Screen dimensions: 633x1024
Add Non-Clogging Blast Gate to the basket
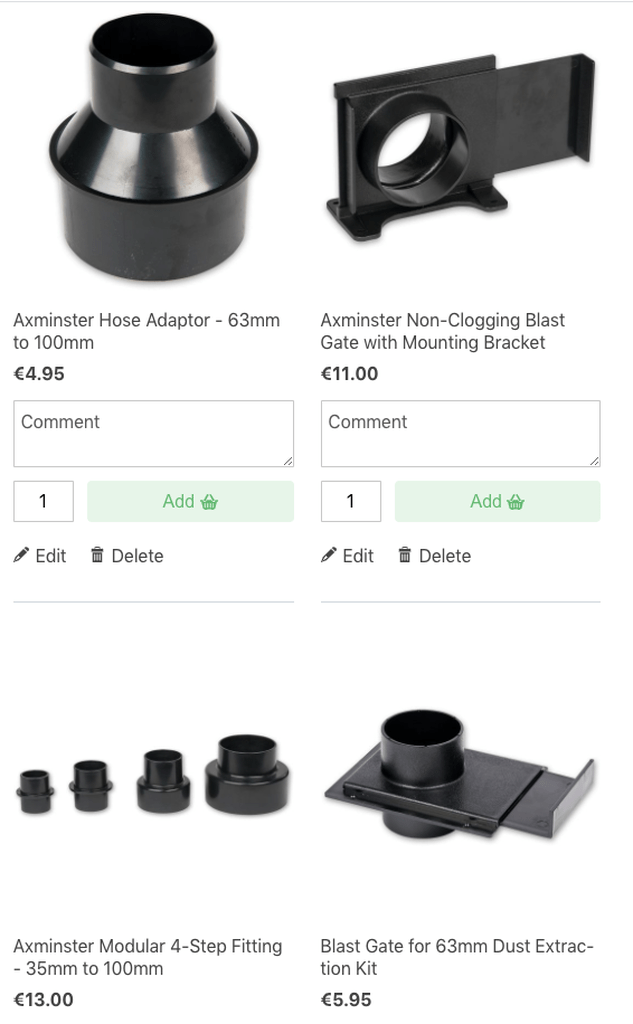(497, 502)
